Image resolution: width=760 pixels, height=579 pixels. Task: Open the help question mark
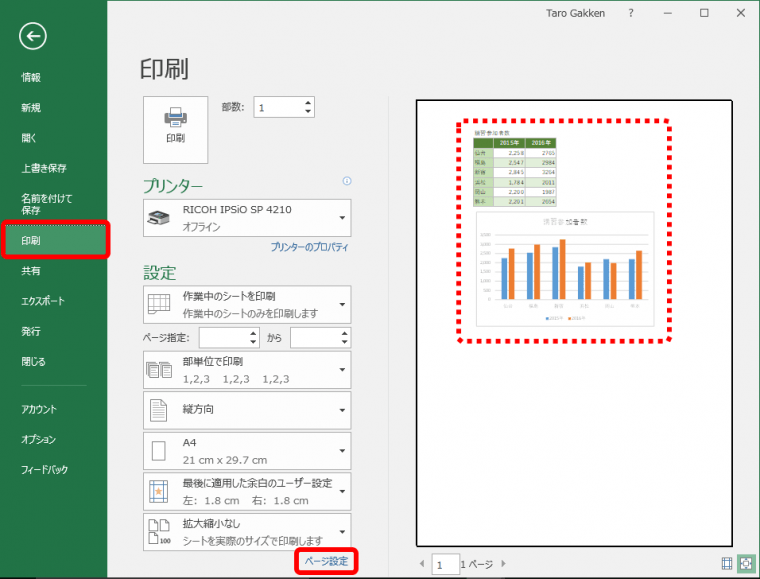click(x=631, y=13)
